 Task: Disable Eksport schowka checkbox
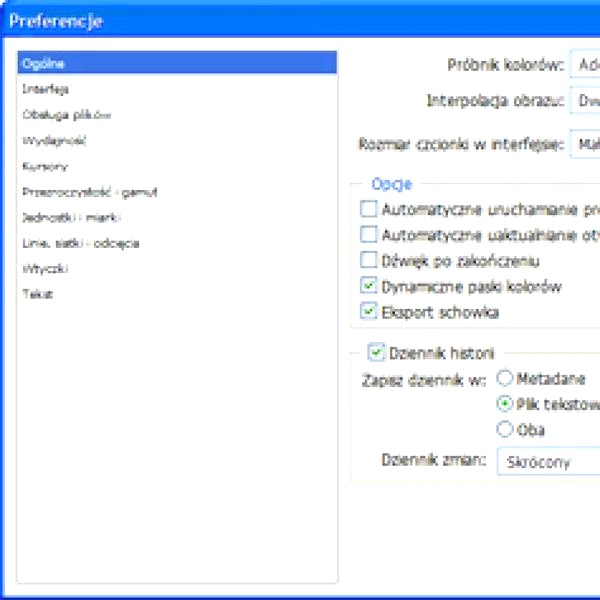click(368, 311)
